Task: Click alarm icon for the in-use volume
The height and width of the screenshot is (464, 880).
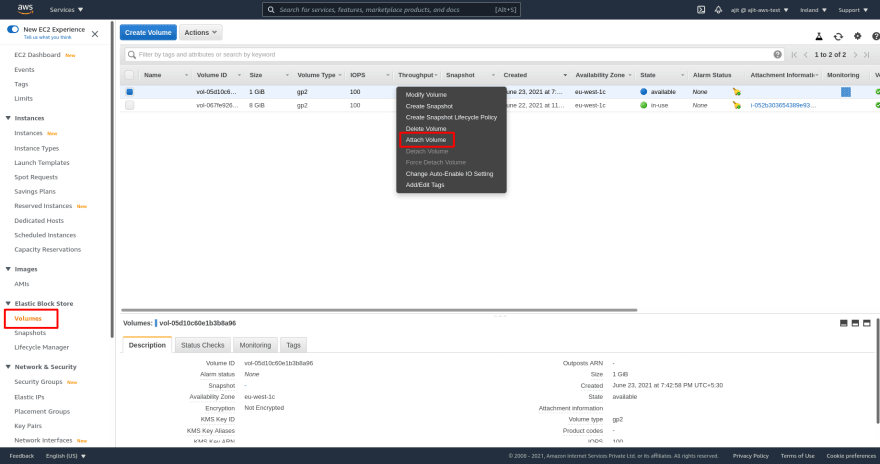Action: 736,105
